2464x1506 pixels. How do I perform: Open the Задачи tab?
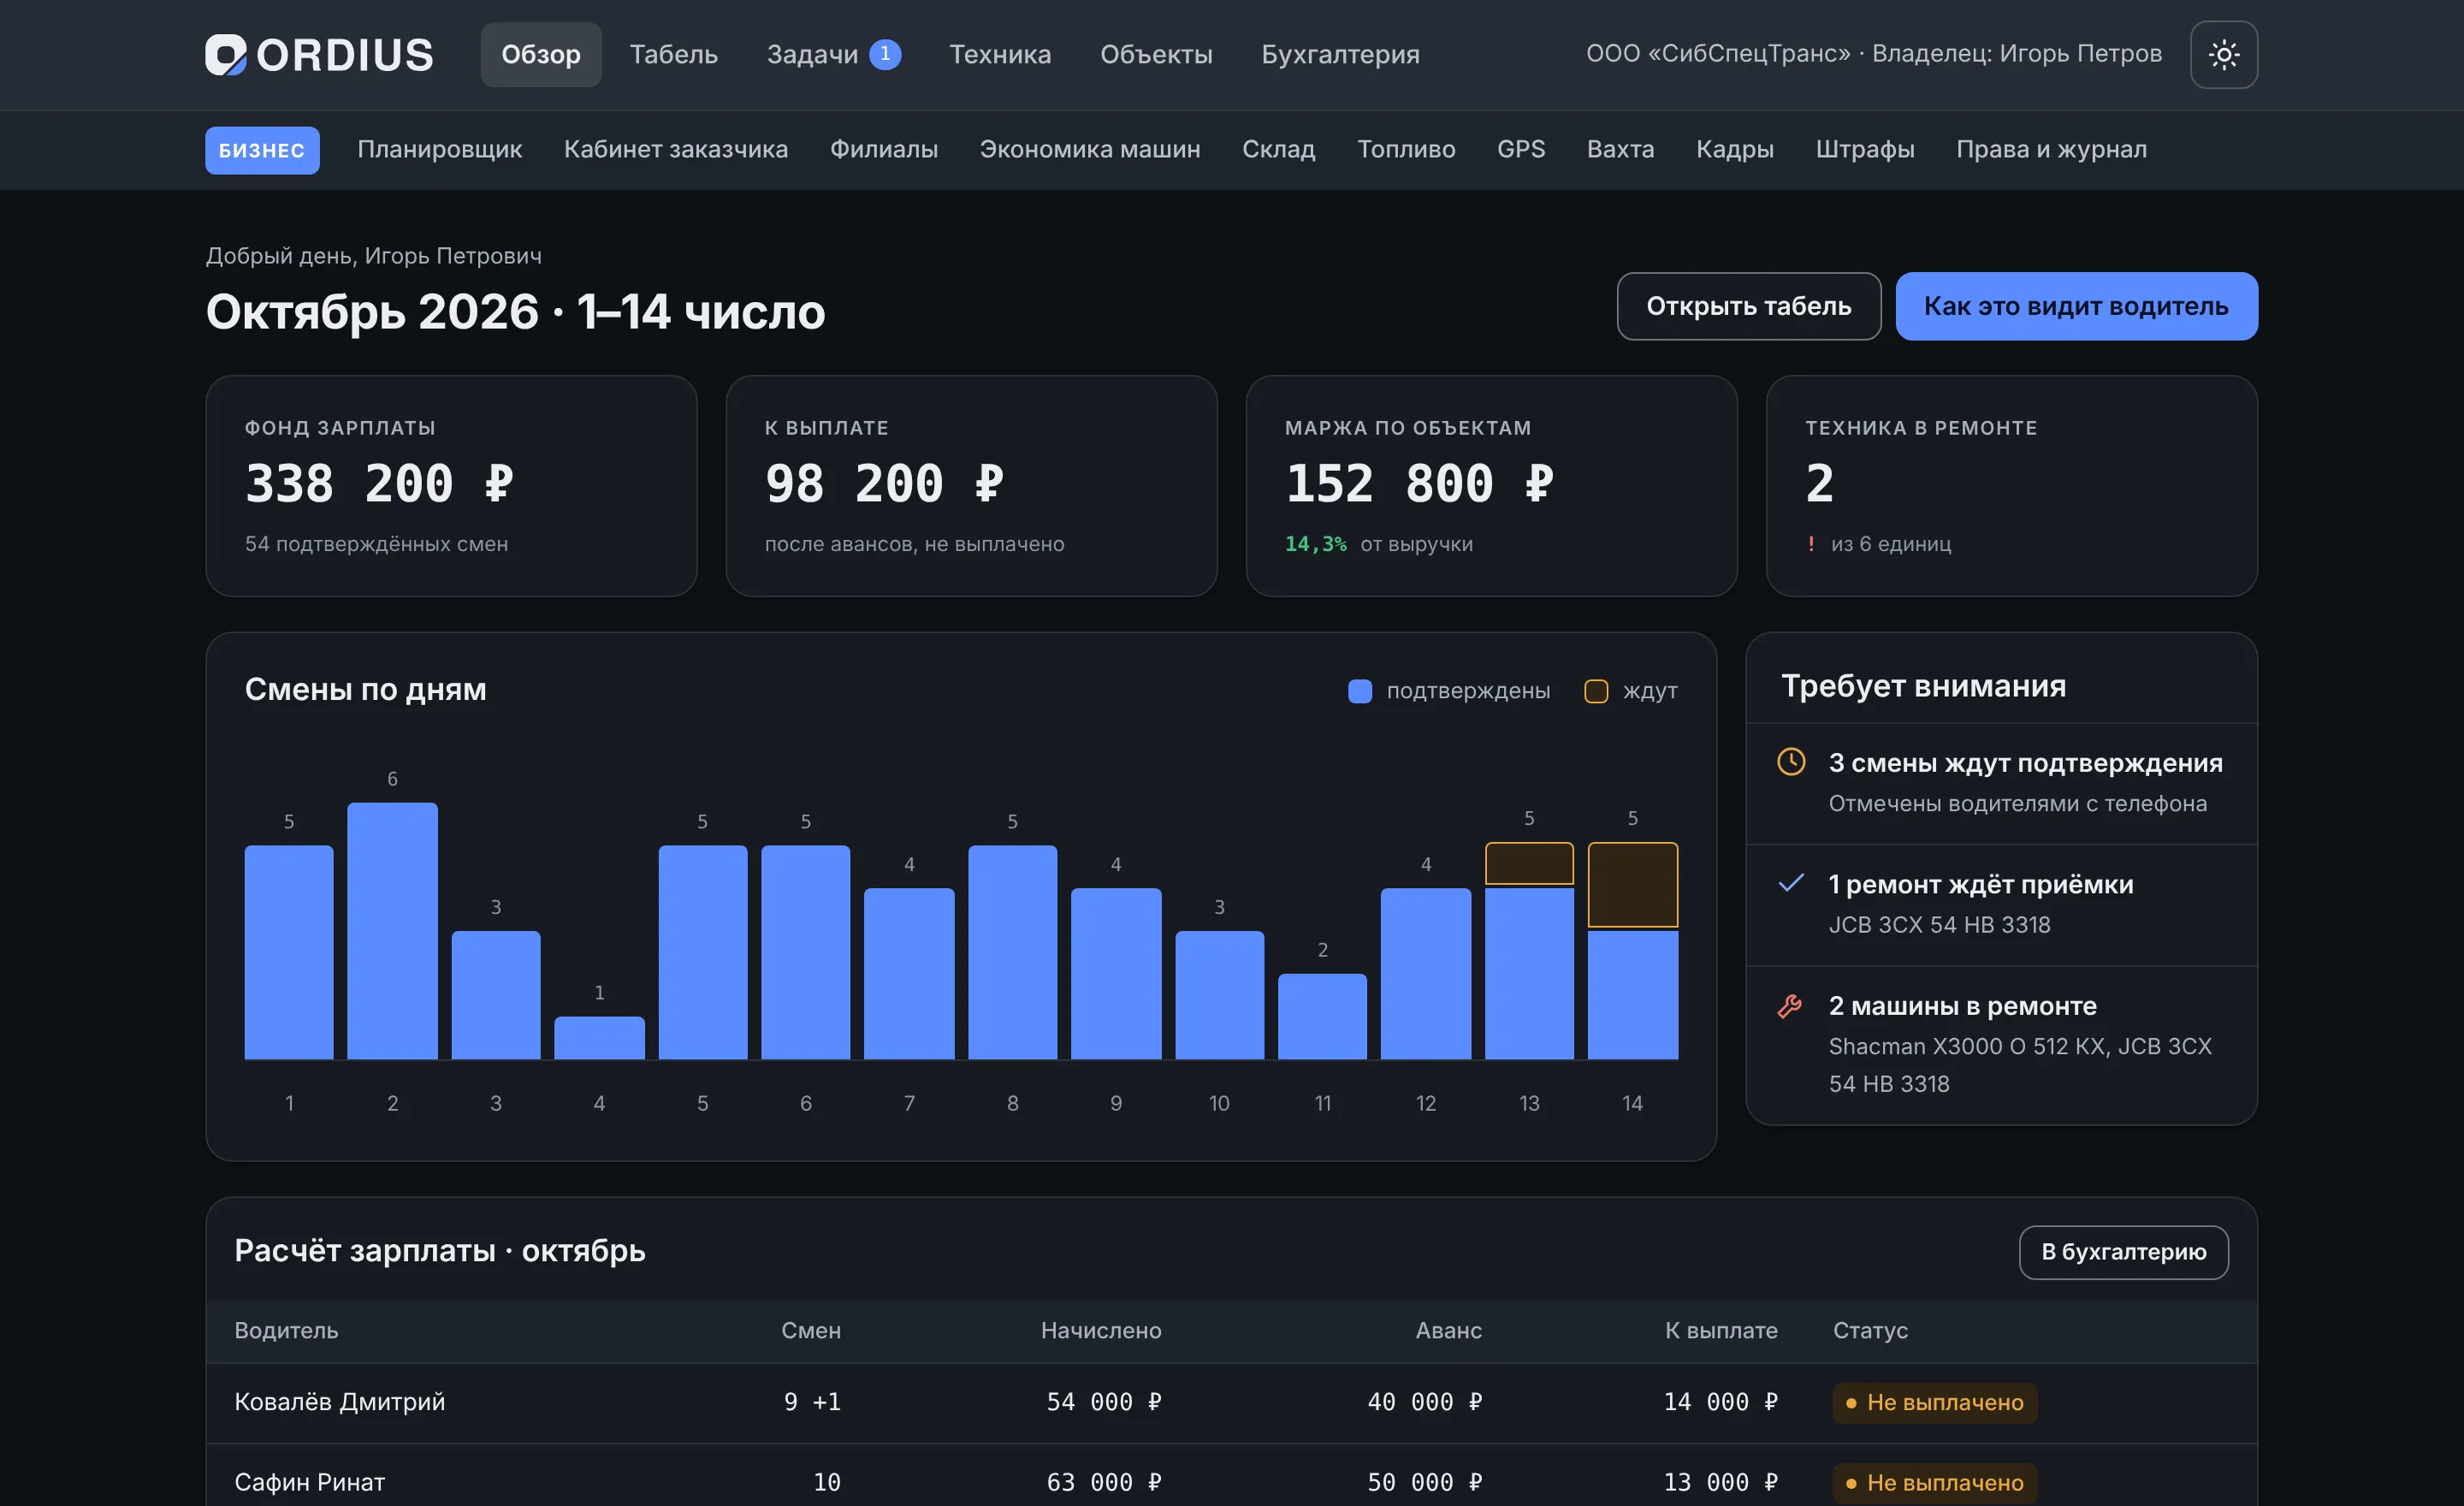(x=833, y=54)
